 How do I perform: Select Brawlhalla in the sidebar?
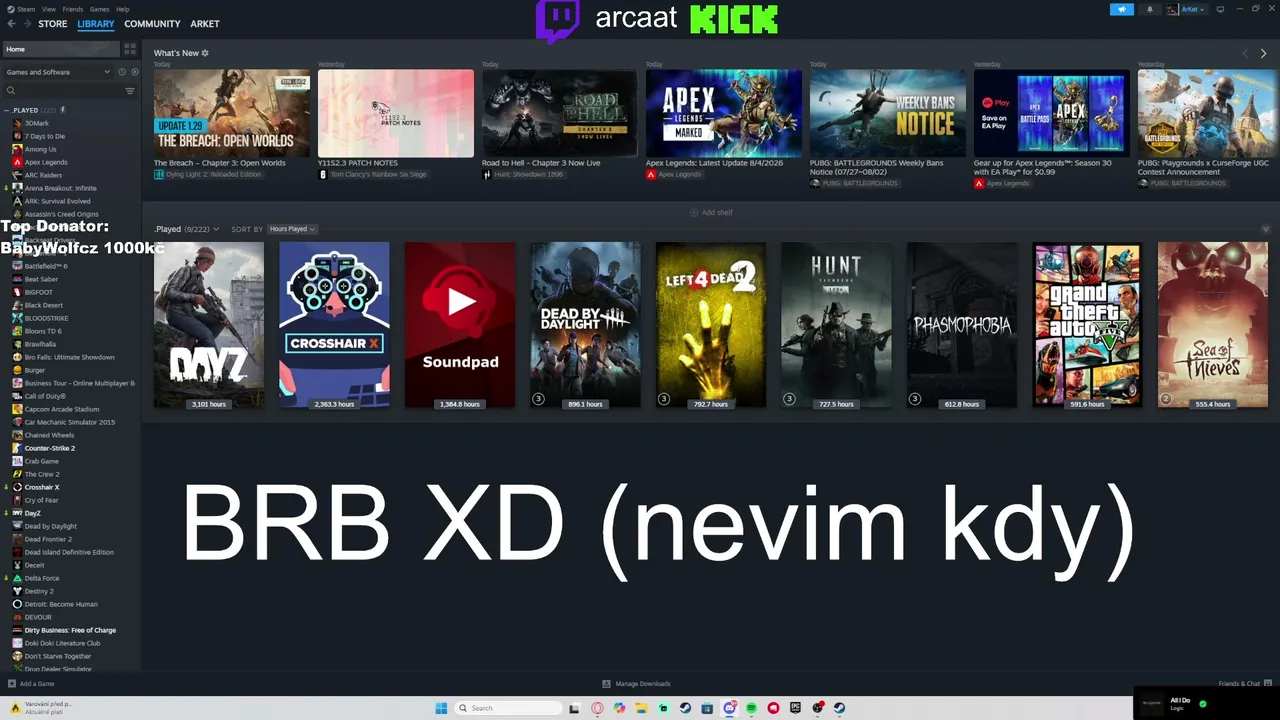click(x=40, y=344)
